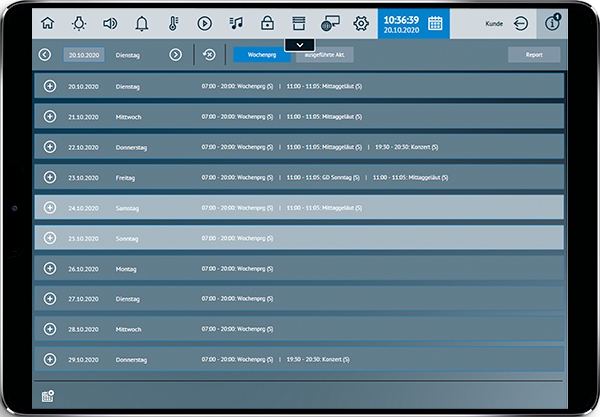Image resolution: width=600 pixels, height=417 pixels.
Task: Expand the 28.10.2020 Mittwoch row
Action: tap(50, 329)
